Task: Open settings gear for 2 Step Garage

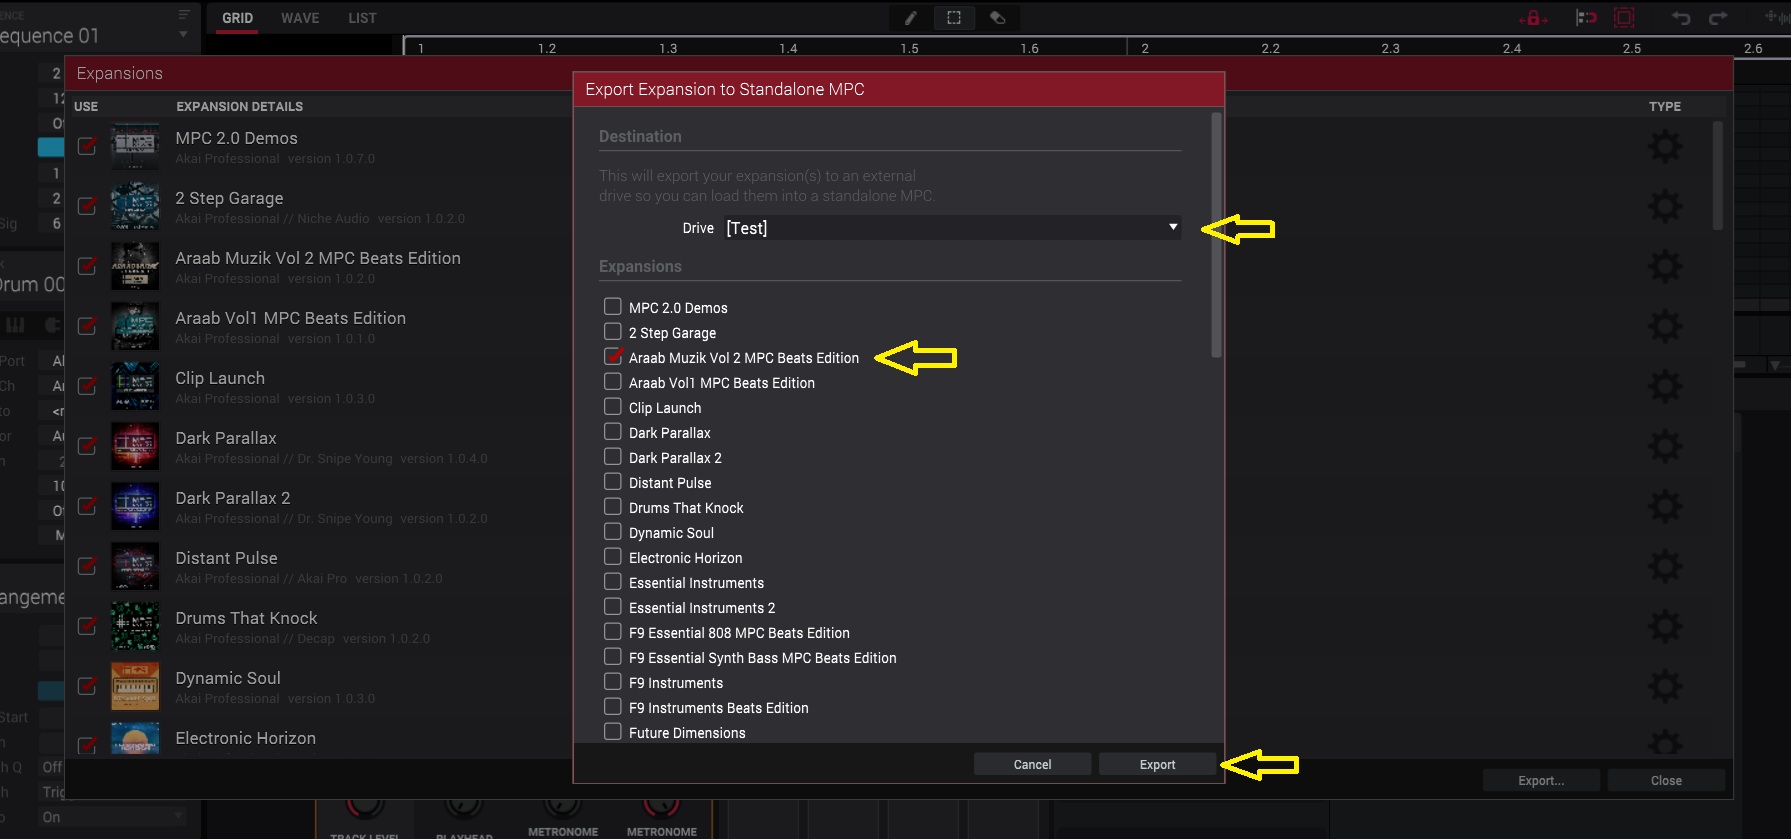Action: 1665,207
